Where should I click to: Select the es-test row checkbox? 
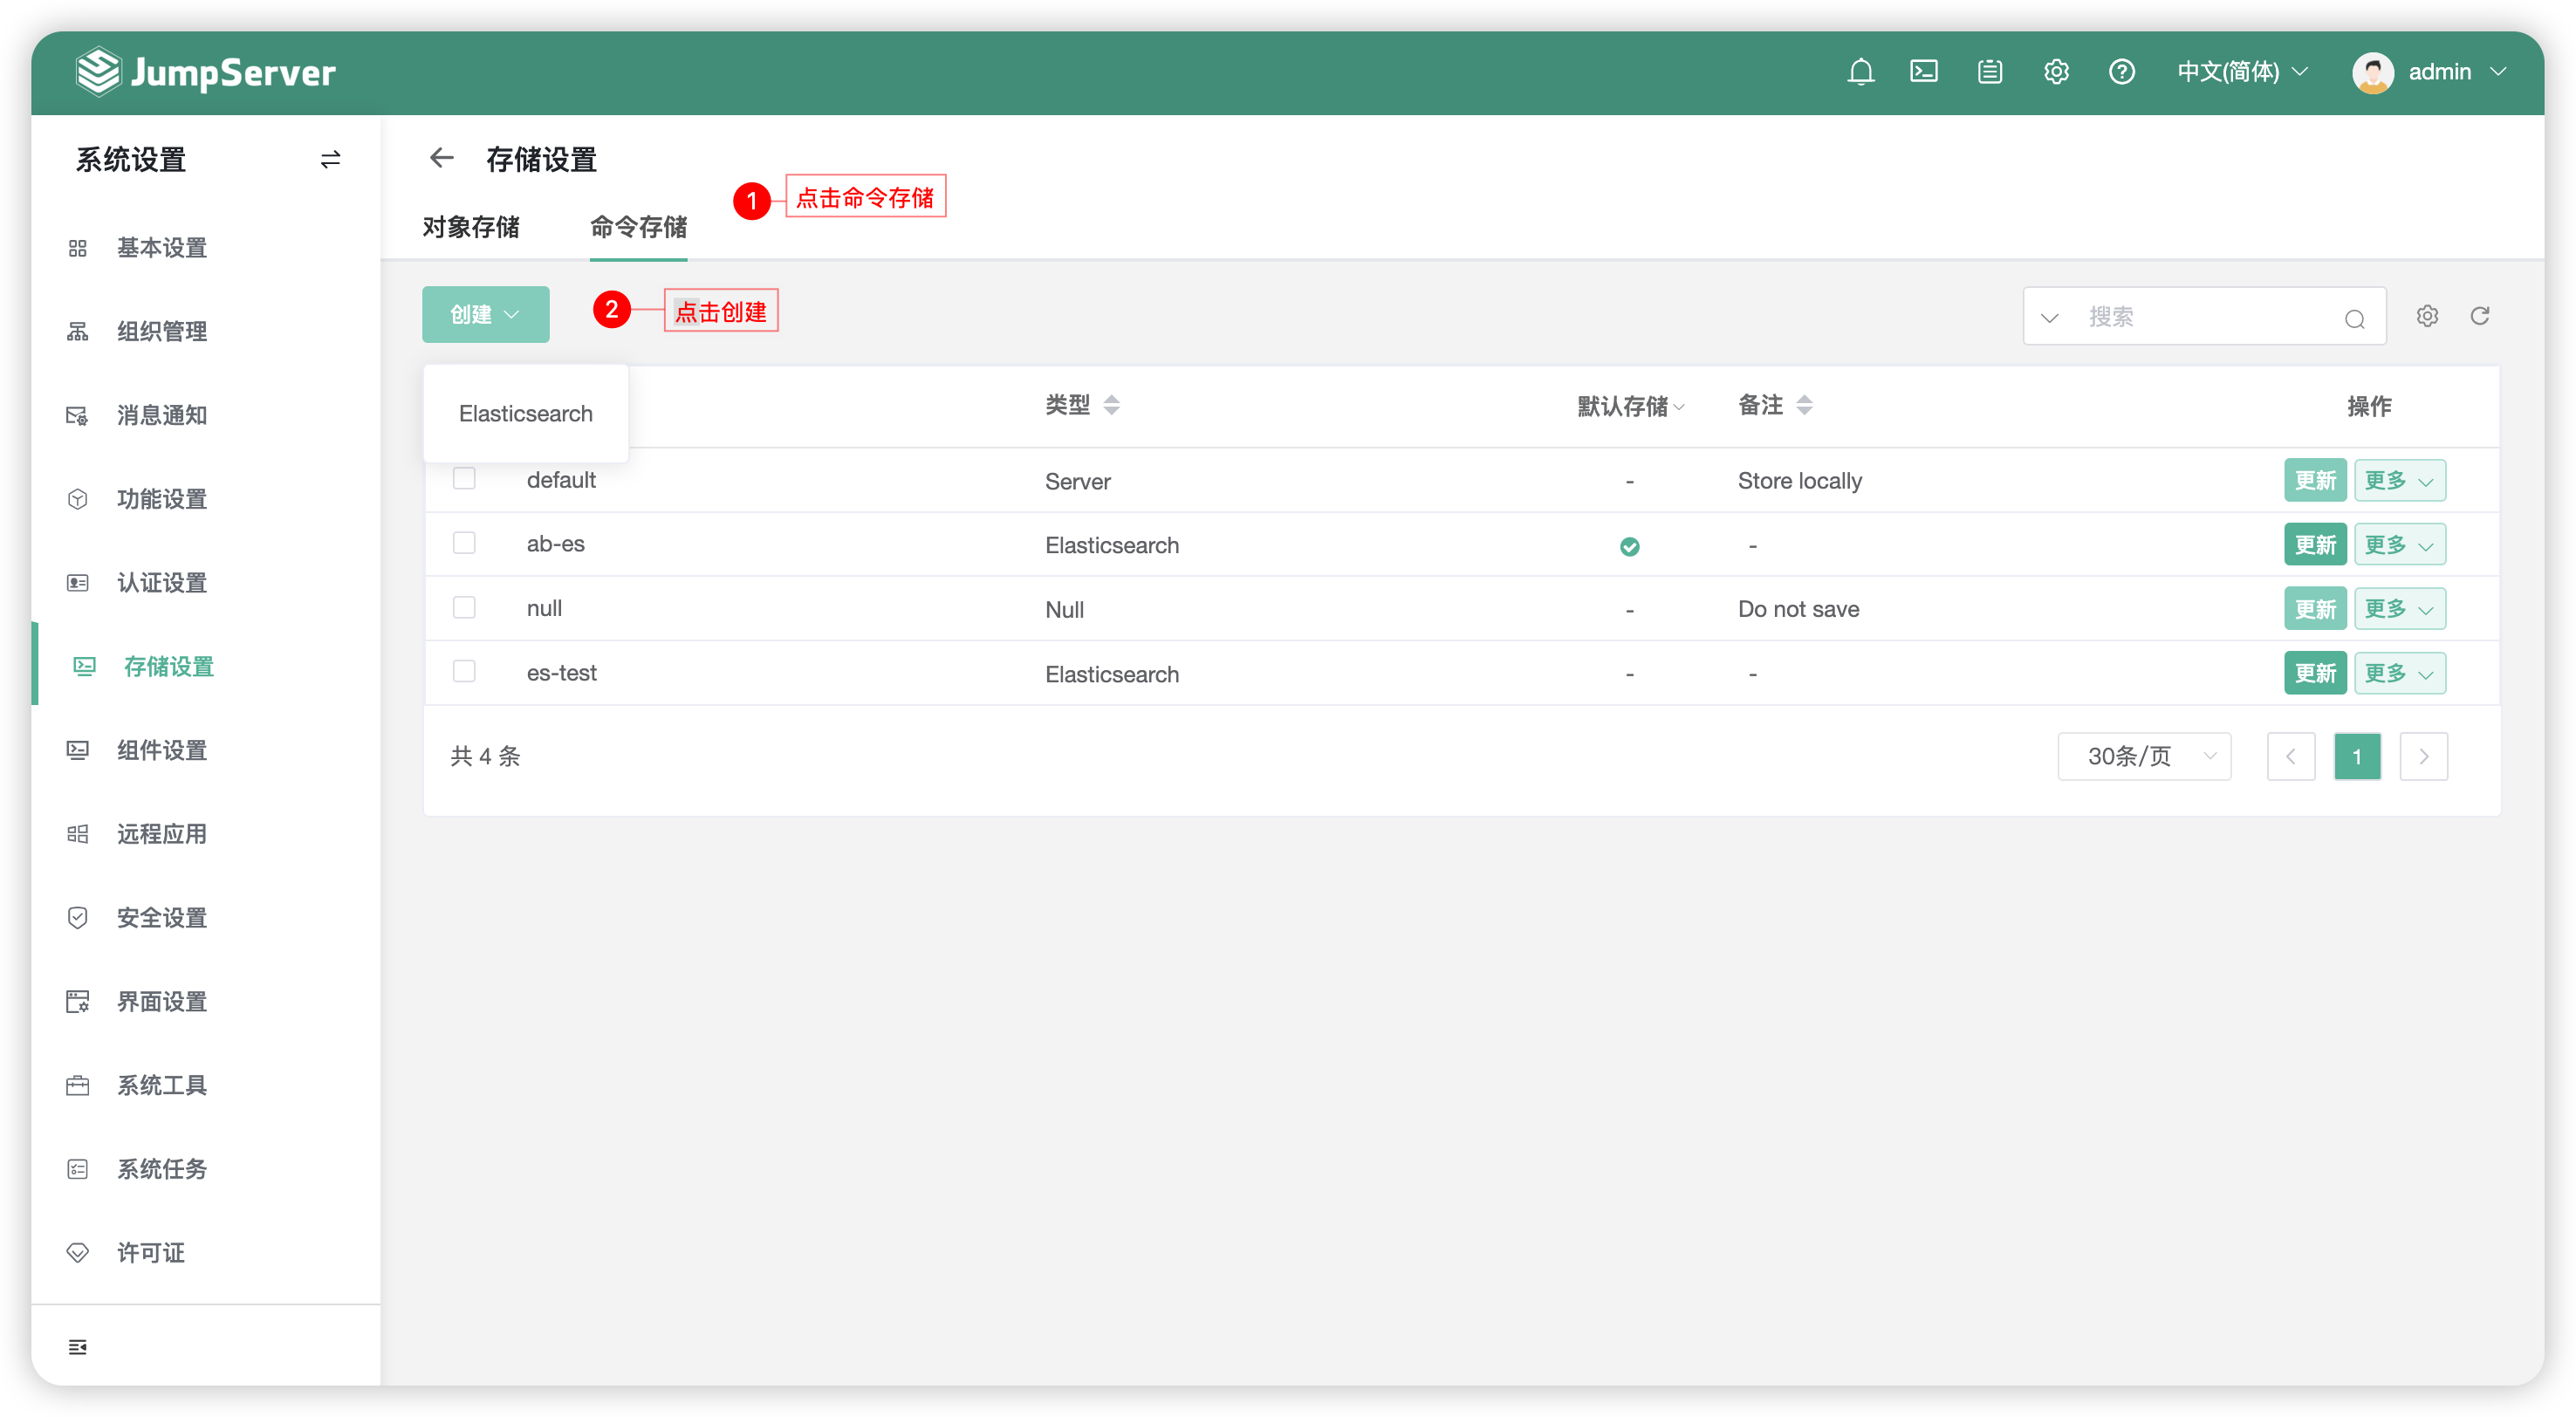[464, 671]
